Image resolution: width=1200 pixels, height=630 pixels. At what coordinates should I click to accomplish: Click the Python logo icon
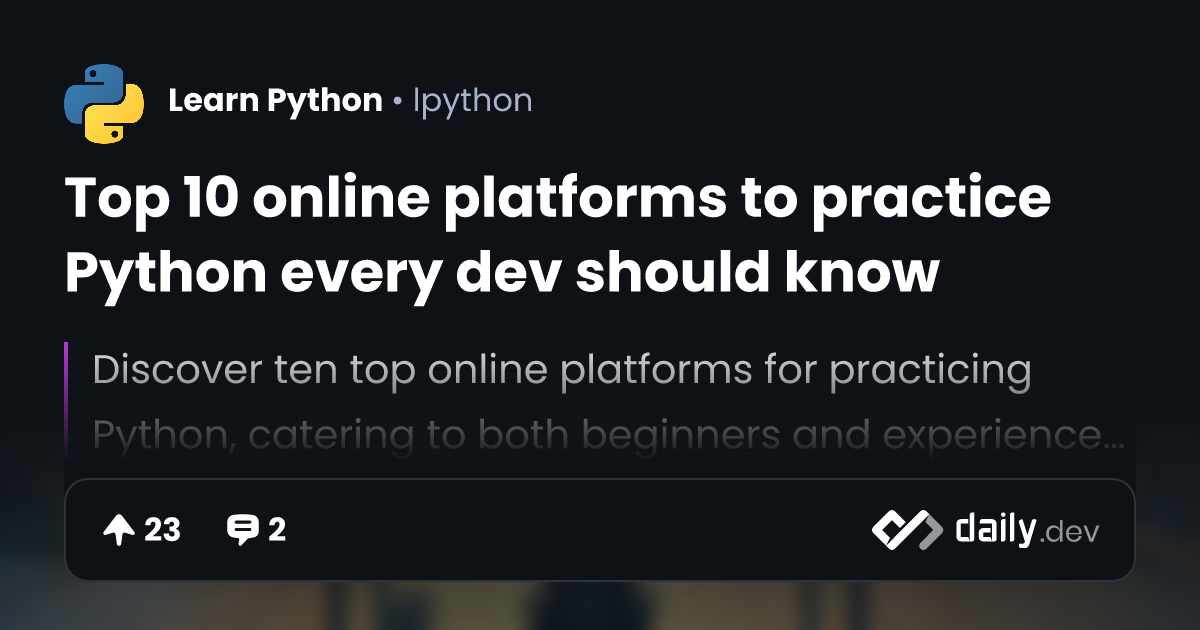[x=104, y=102]
